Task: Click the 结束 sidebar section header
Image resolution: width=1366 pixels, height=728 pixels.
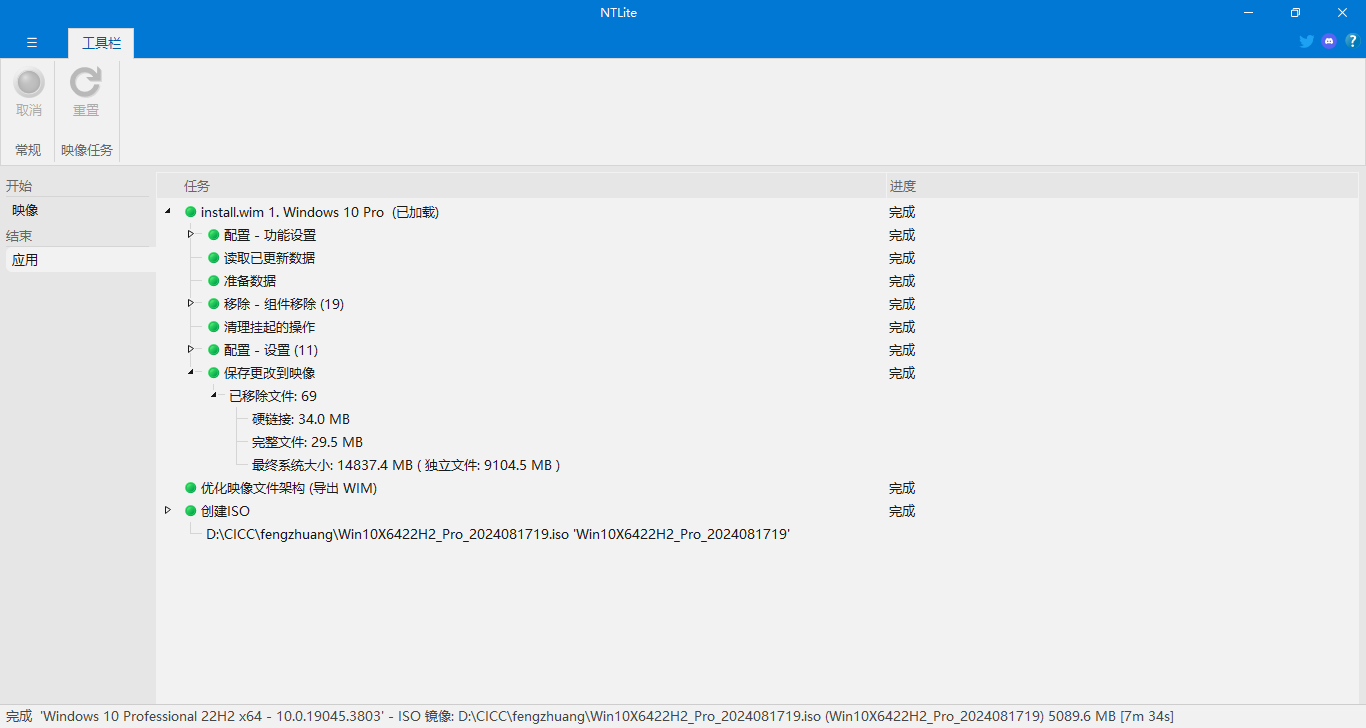Action: (19, 236)
